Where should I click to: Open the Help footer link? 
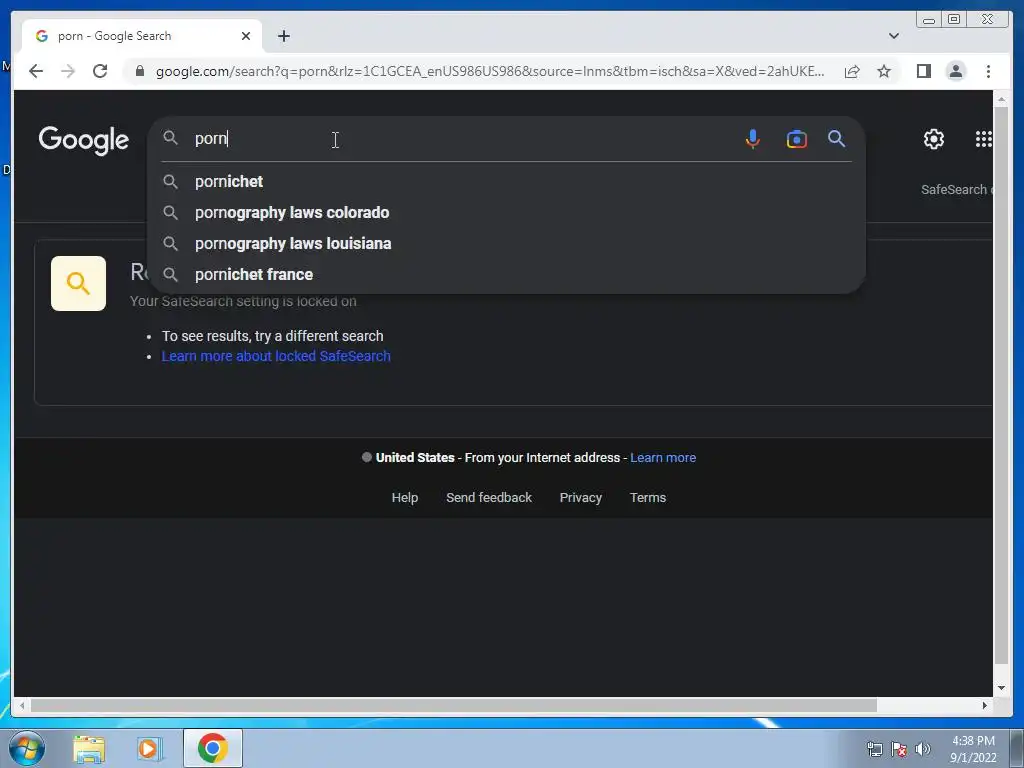point(405,498)
